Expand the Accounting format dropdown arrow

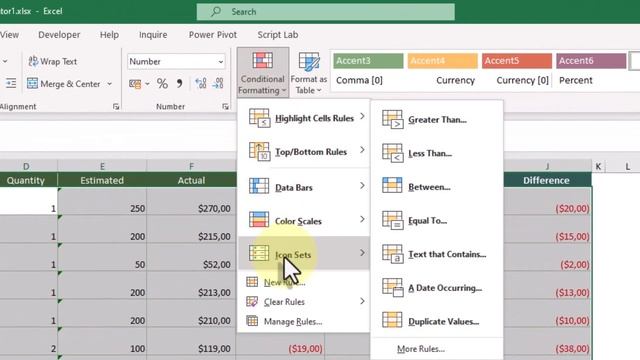pyautogui.click(x=147, y=84)
